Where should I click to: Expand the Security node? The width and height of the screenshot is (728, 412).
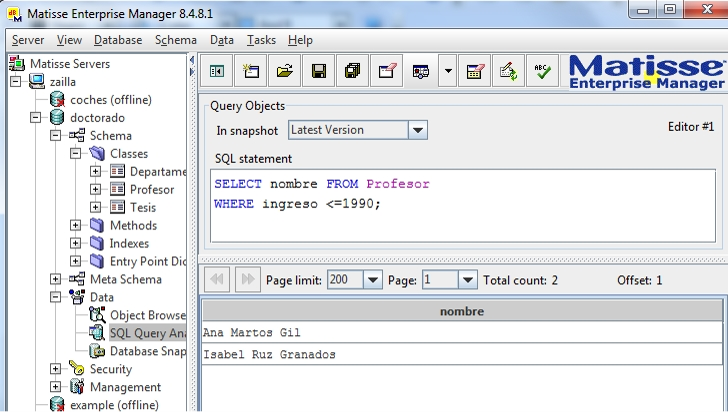(x=55, y=369)
